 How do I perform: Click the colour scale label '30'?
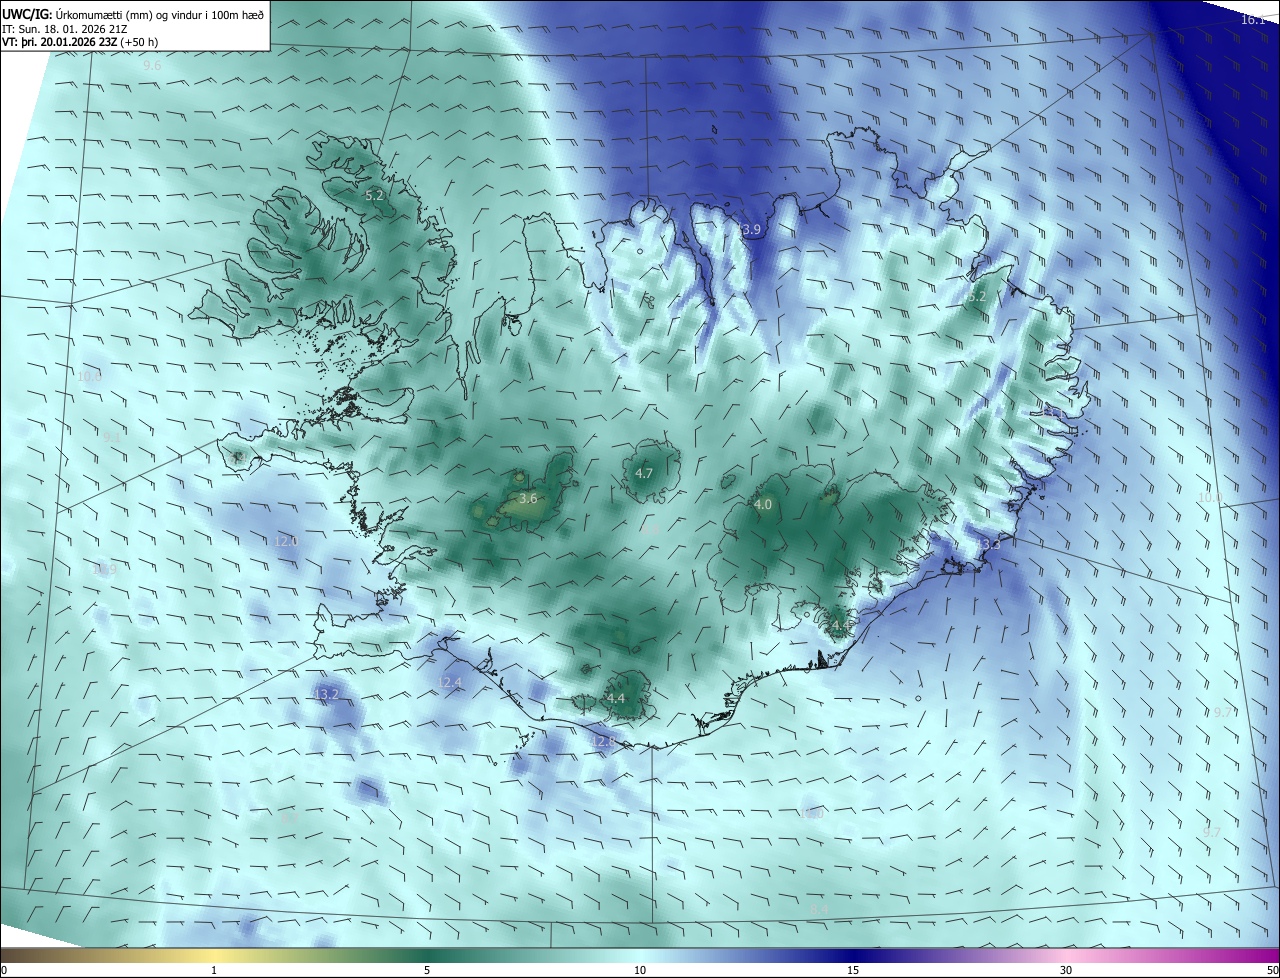1066,970
